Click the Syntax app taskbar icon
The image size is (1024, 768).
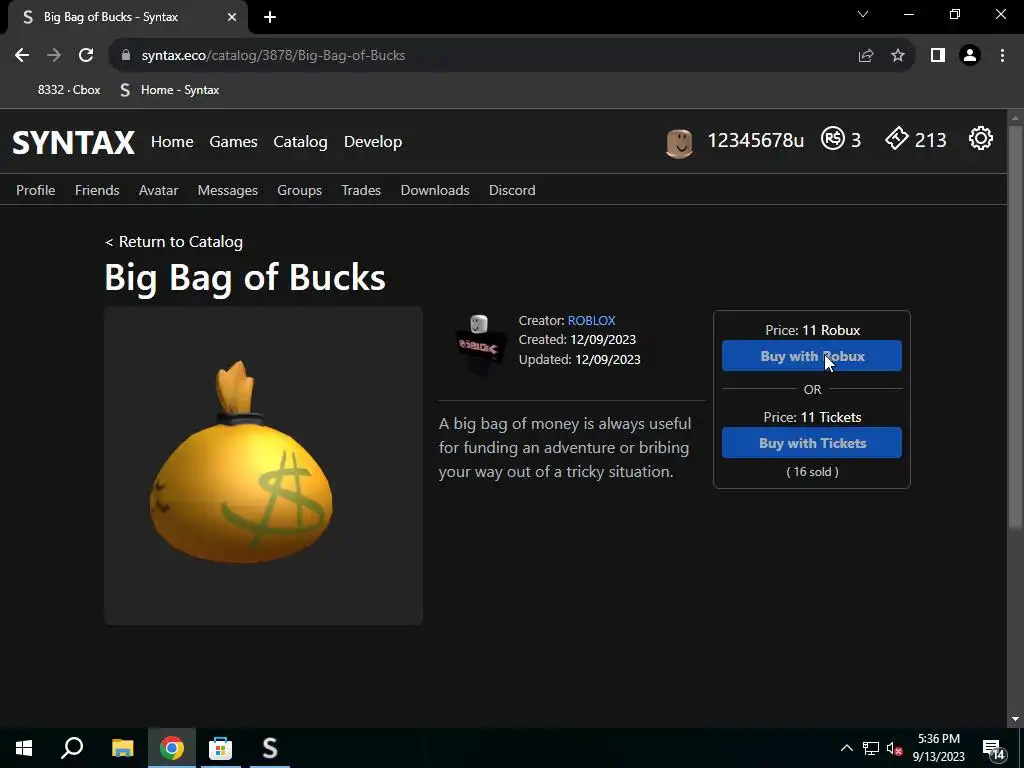click(x=270, y=748)
